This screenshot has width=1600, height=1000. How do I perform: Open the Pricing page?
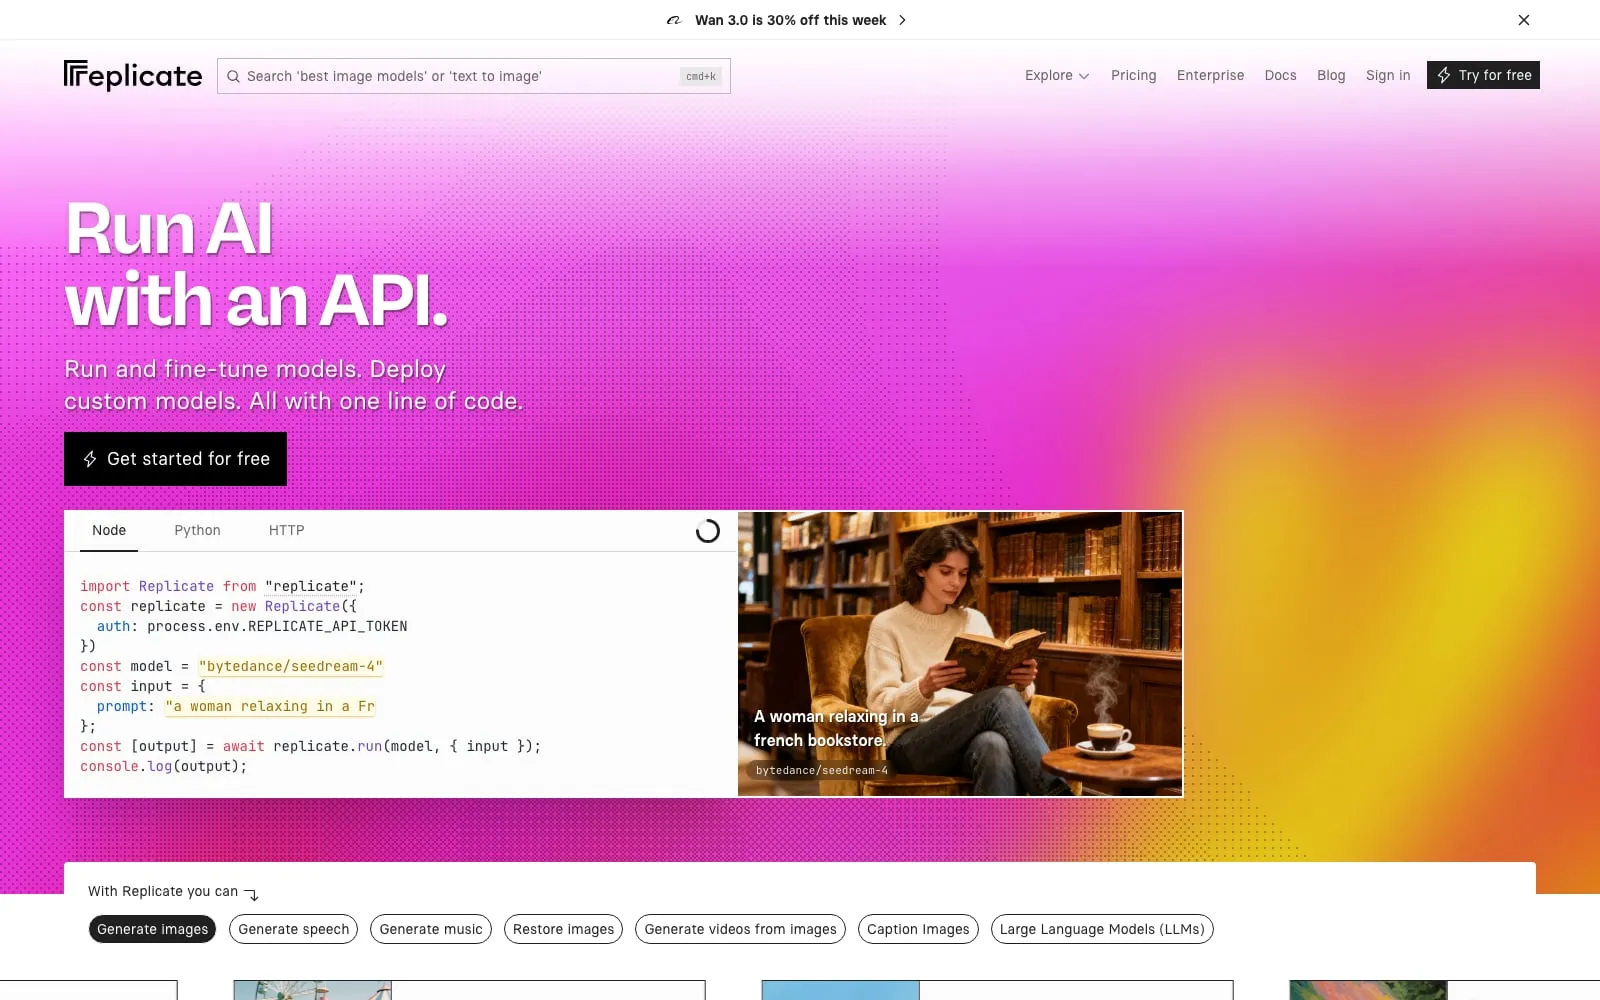pos(1133,75)
